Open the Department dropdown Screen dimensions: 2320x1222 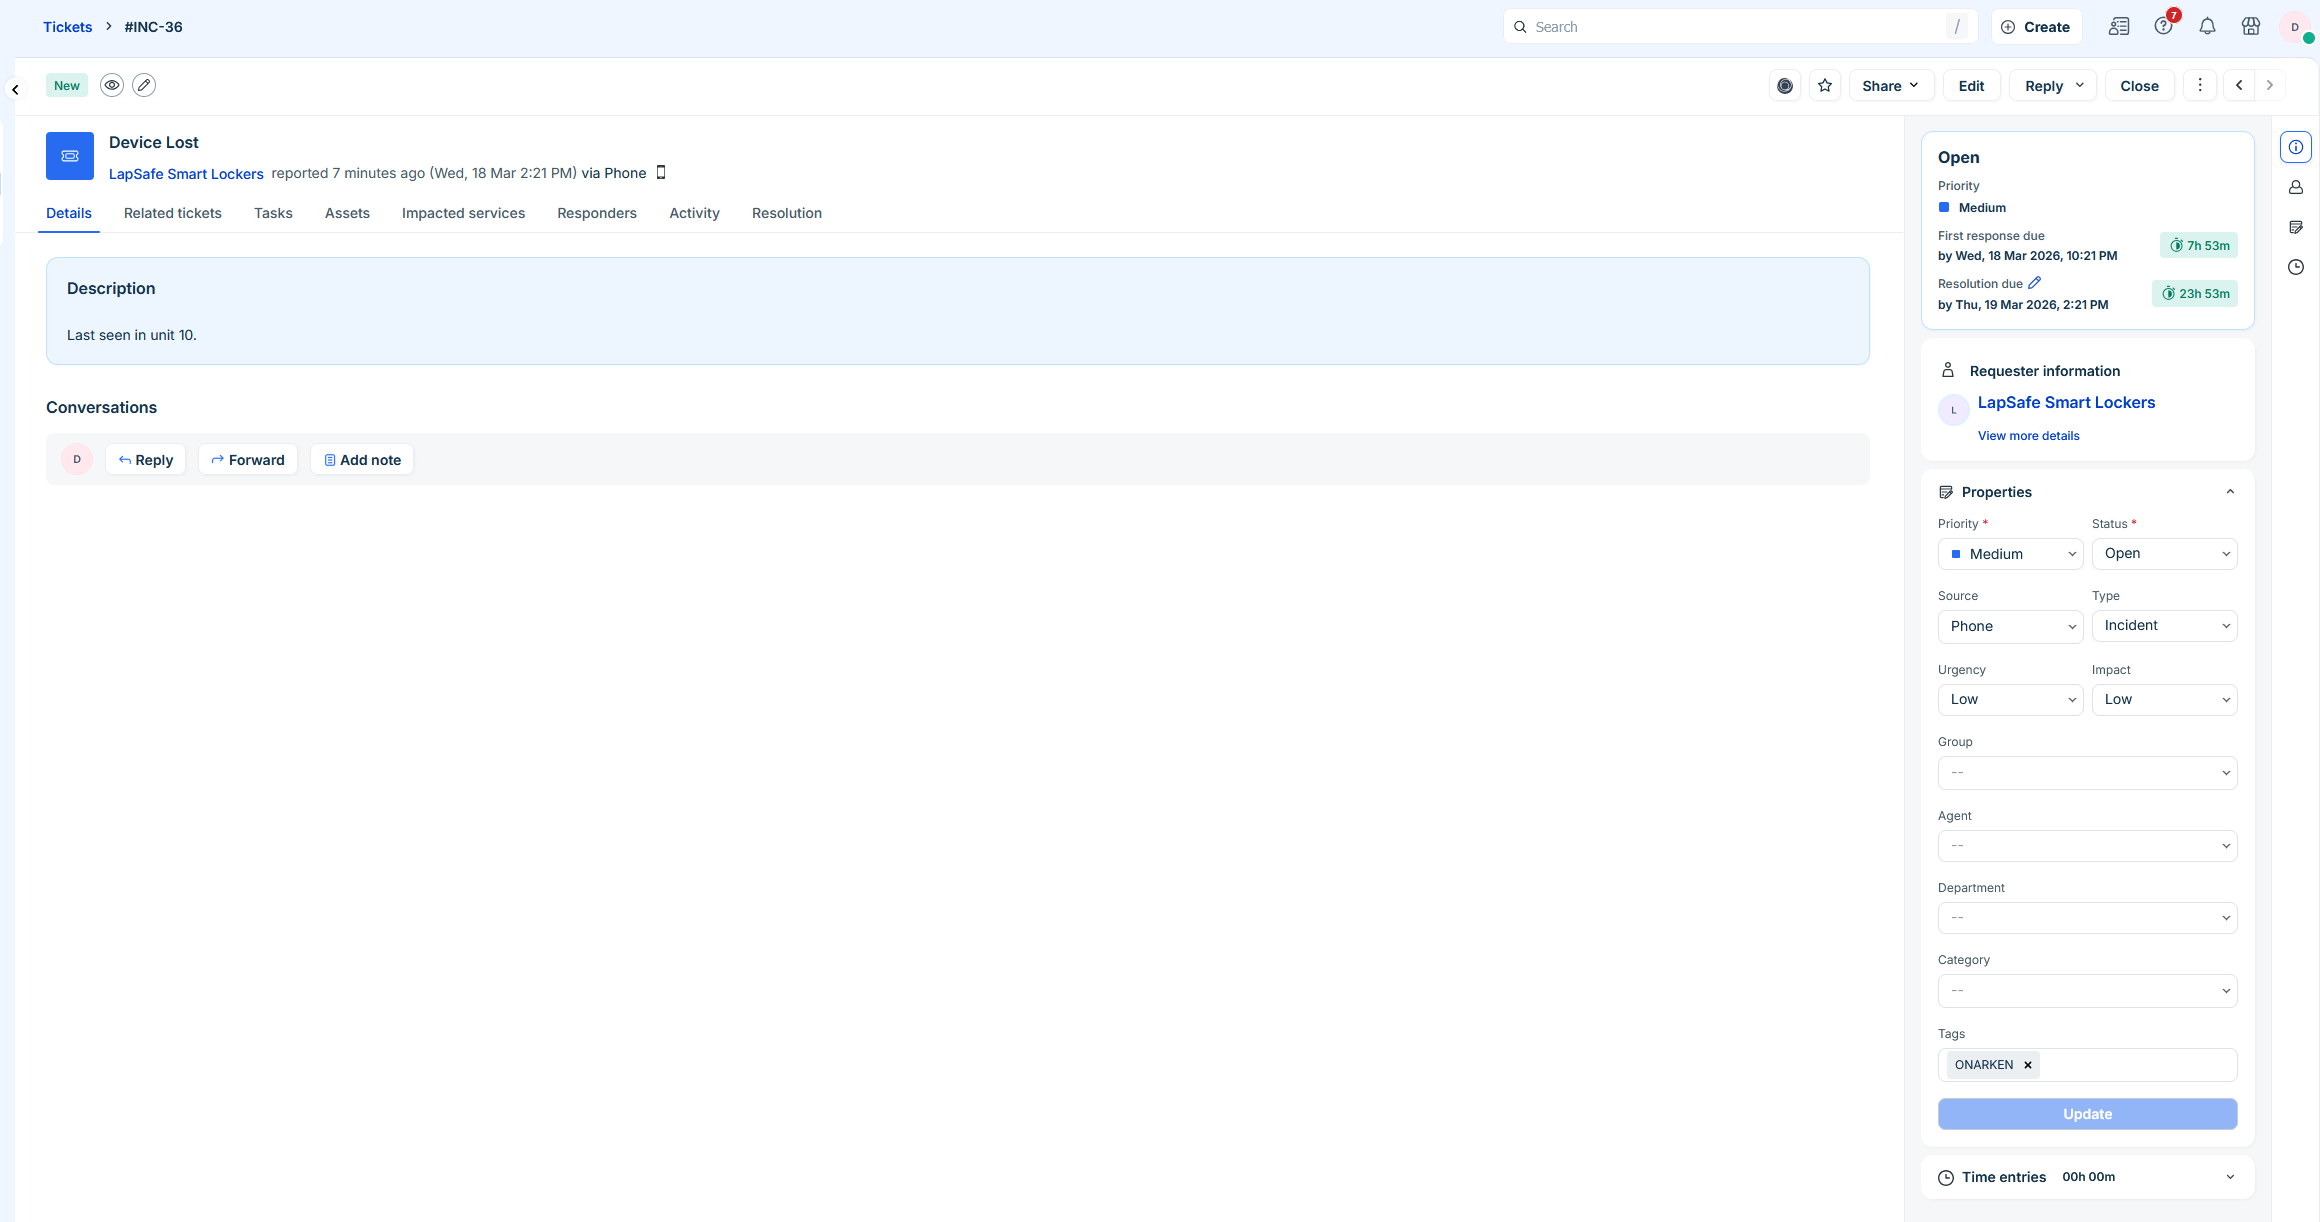(2087, 918)
